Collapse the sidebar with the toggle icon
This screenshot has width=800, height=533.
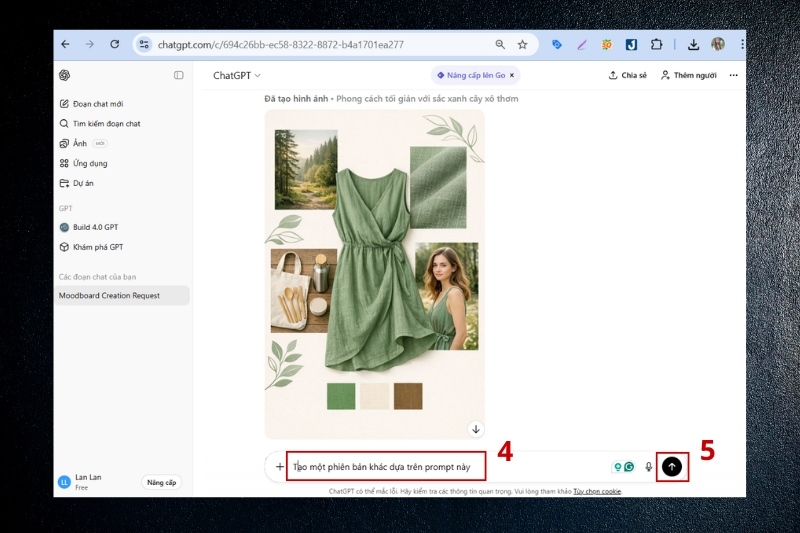click(x=179, y=75)
